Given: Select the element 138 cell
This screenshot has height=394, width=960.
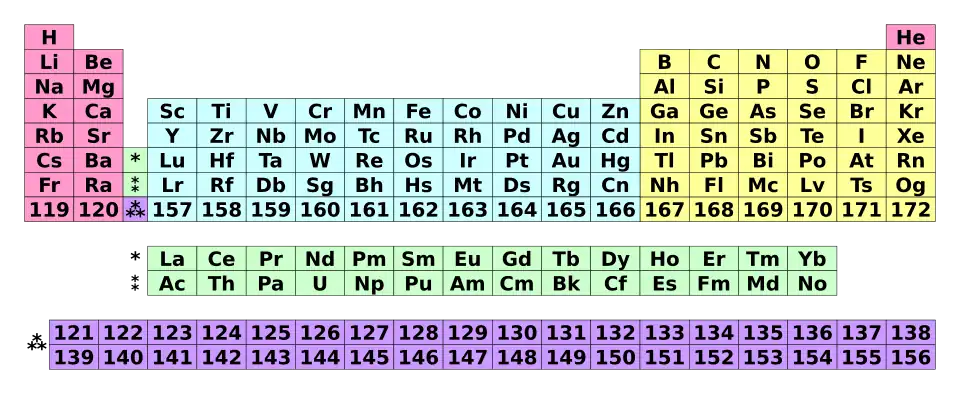Looking at the screenshot, I should 911,332.
